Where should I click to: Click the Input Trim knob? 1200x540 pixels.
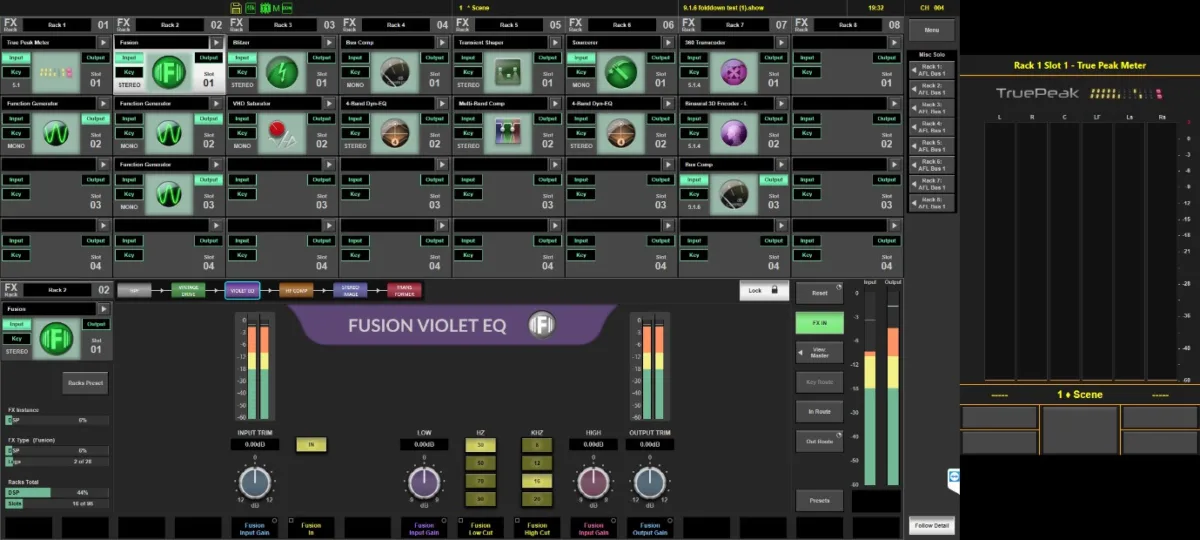pyautogui.click(x=255, y=483)
